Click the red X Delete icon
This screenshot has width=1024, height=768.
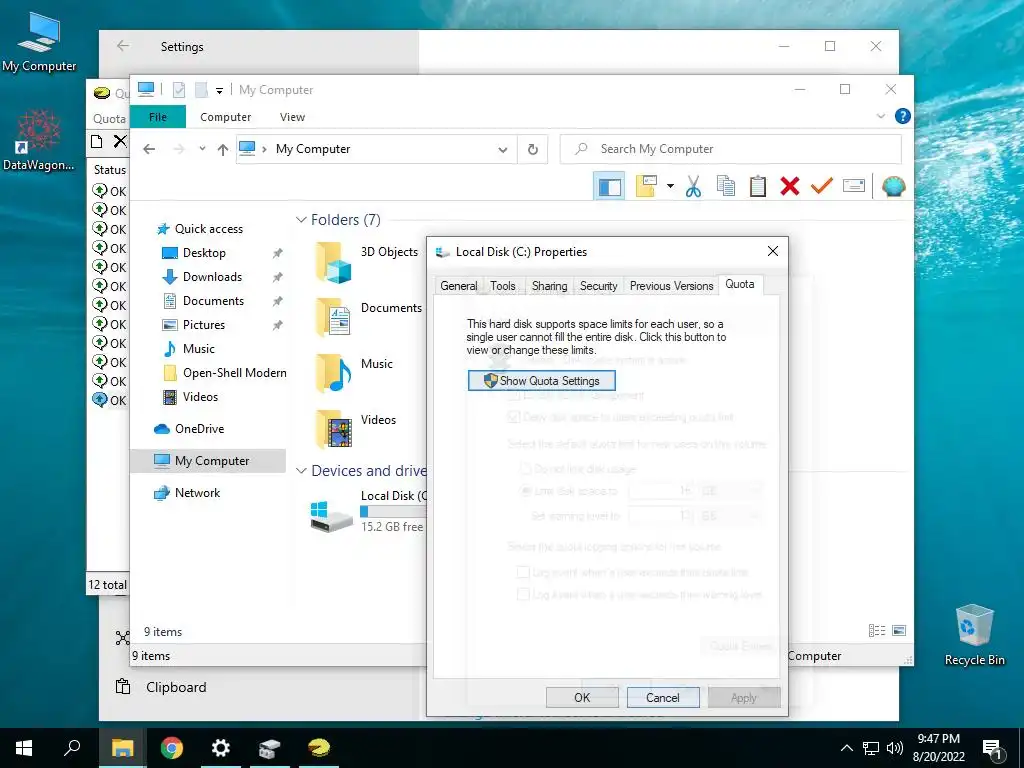[x=790, y=186]
